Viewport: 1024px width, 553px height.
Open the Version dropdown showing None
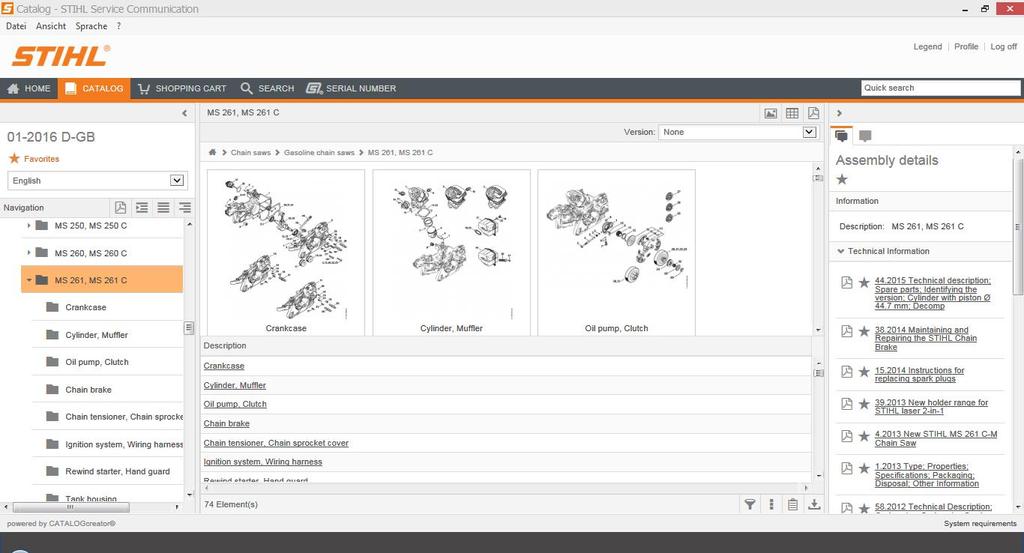(738, 132)
